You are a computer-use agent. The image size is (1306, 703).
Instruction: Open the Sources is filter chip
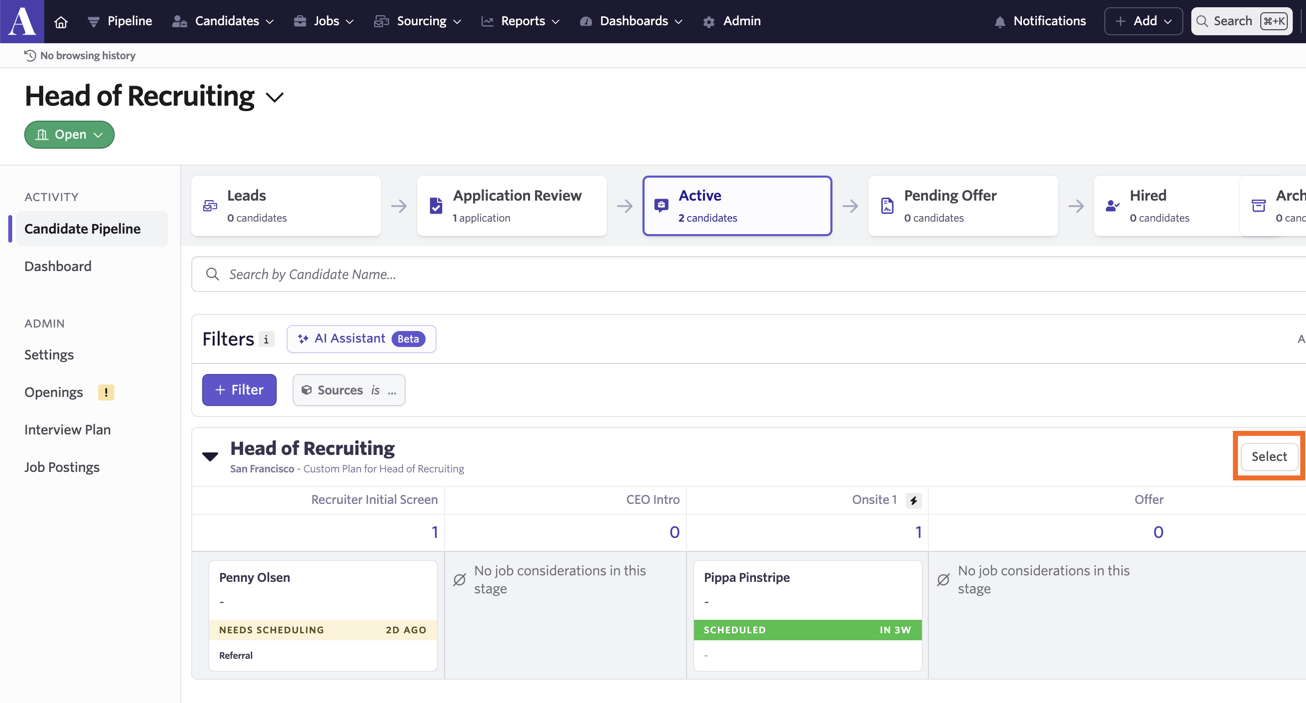[349, 390]
